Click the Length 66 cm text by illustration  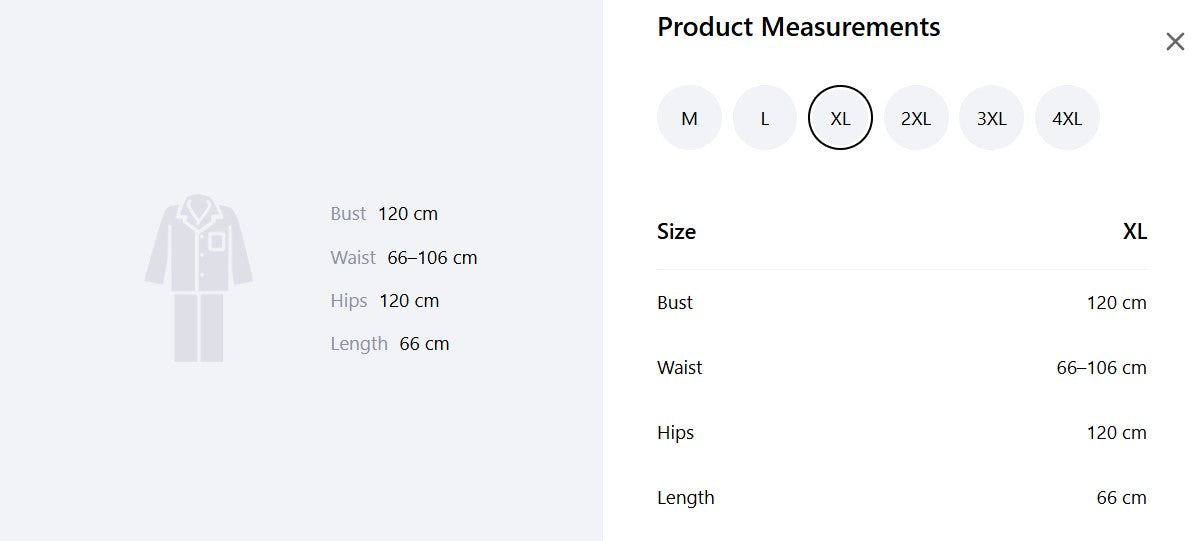coord(390,344)
